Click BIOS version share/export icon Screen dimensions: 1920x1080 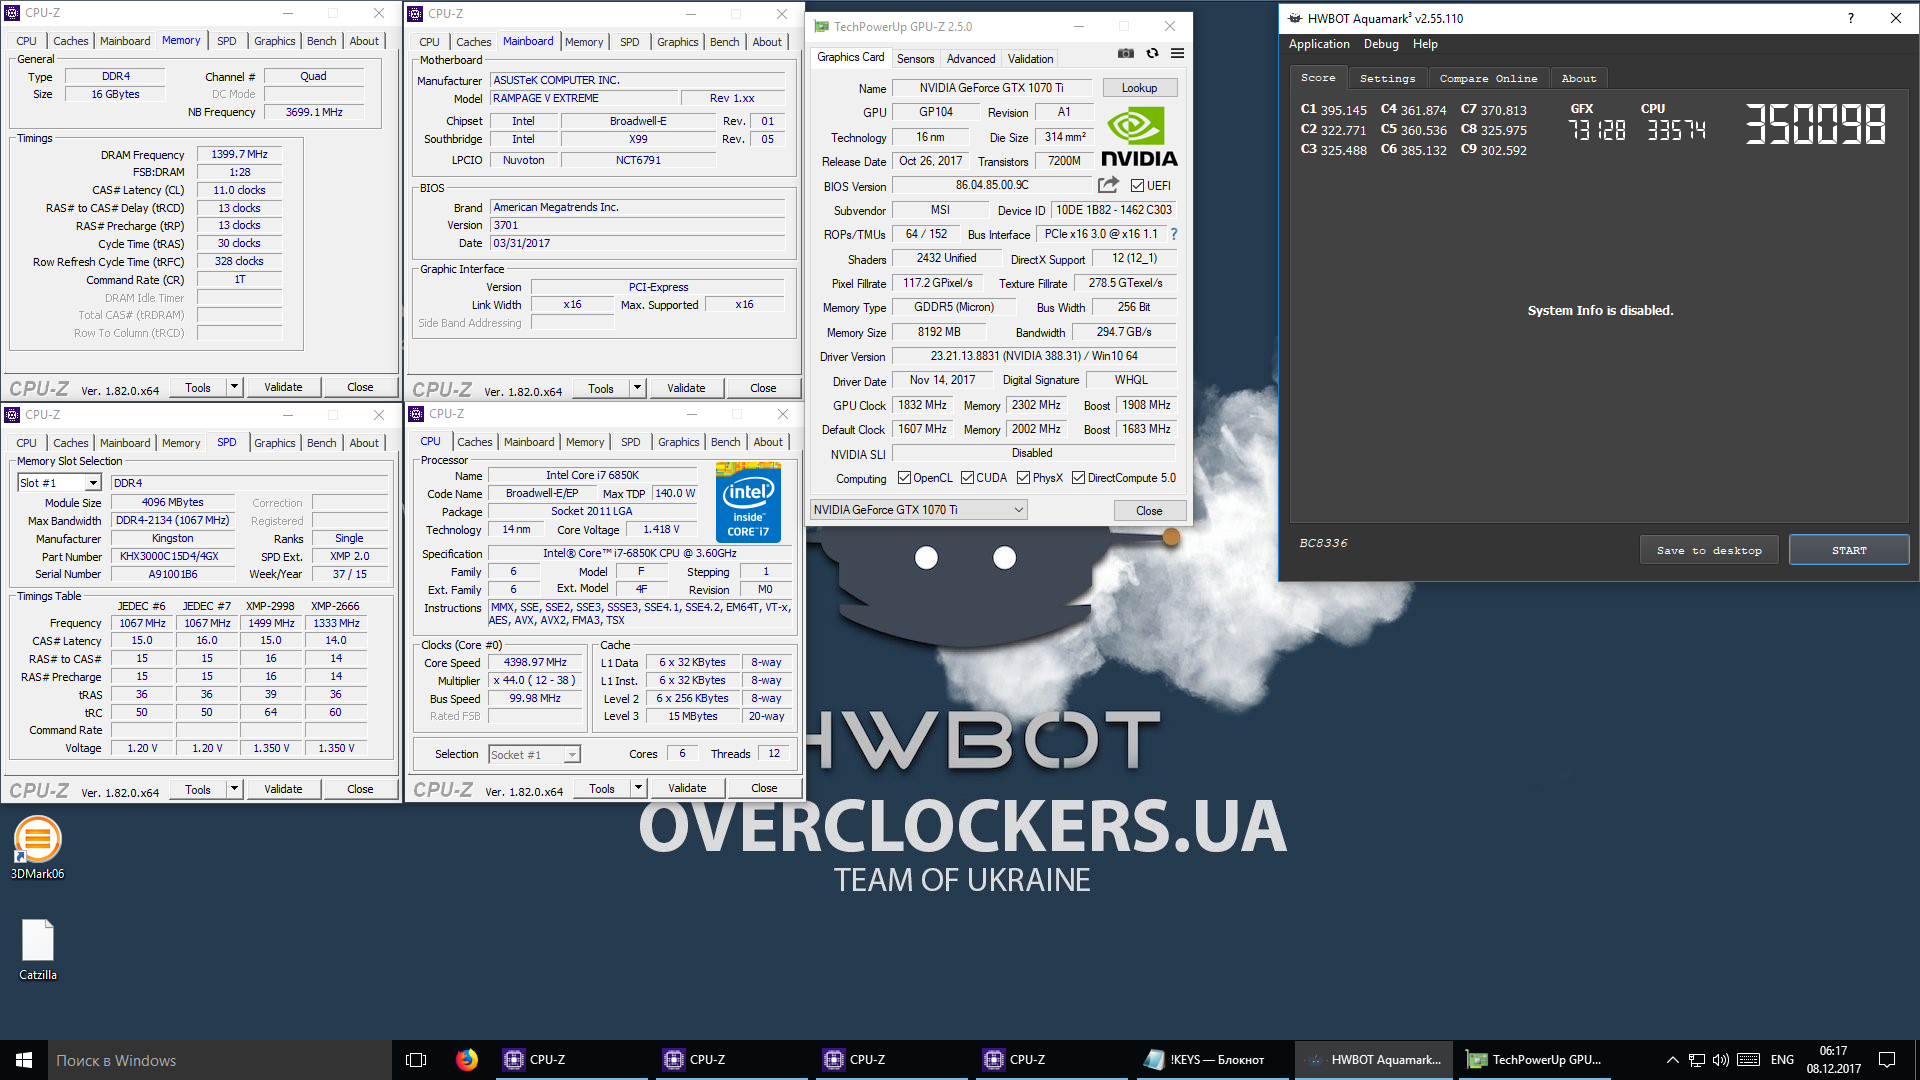(x=1108, y=185)
